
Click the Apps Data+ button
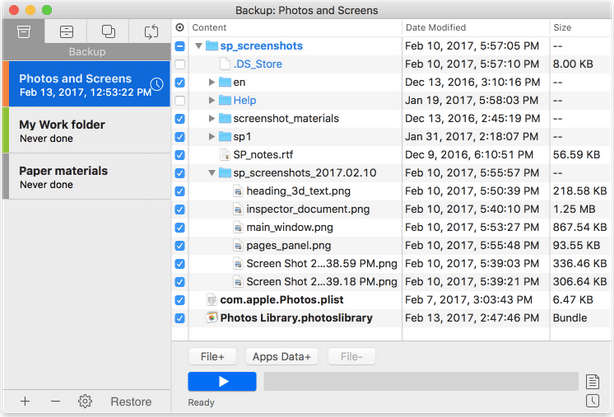282,356
